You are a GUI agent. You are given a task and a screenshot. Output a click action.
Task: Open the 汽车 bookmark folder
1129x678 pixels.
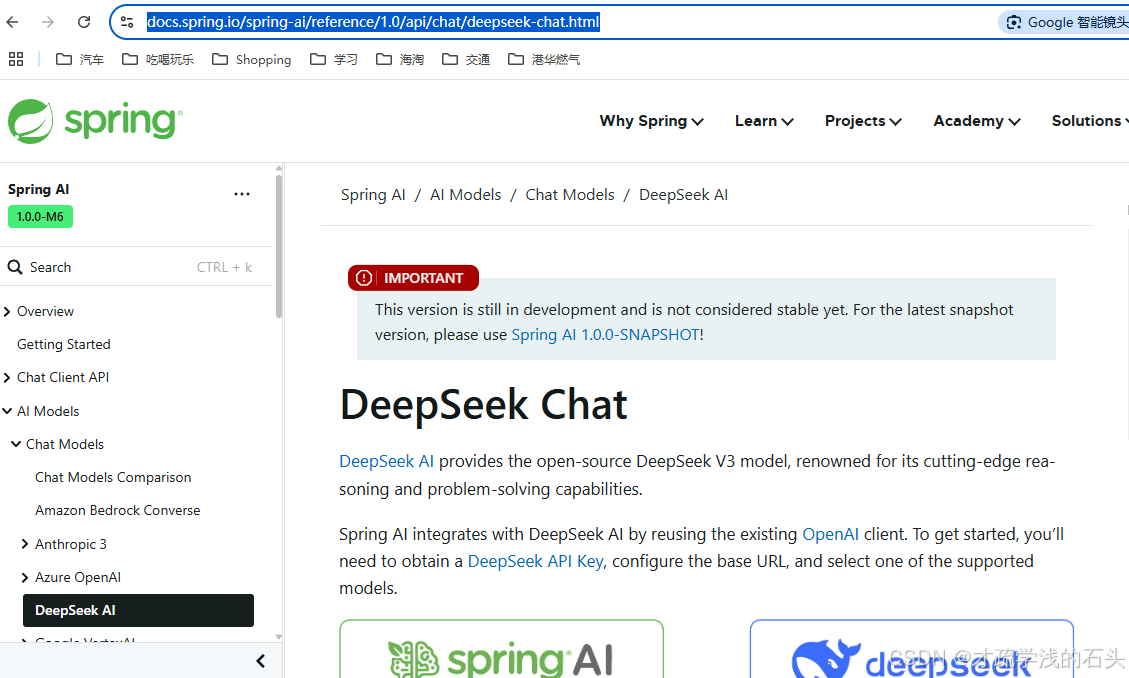tap(80, 59)
